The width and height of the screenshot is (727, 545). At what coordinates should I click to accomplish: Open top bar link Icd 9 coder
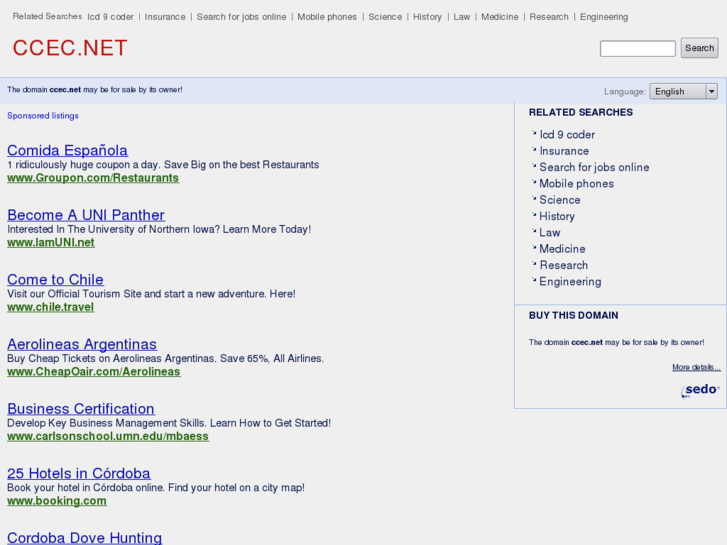pos(110,17)
